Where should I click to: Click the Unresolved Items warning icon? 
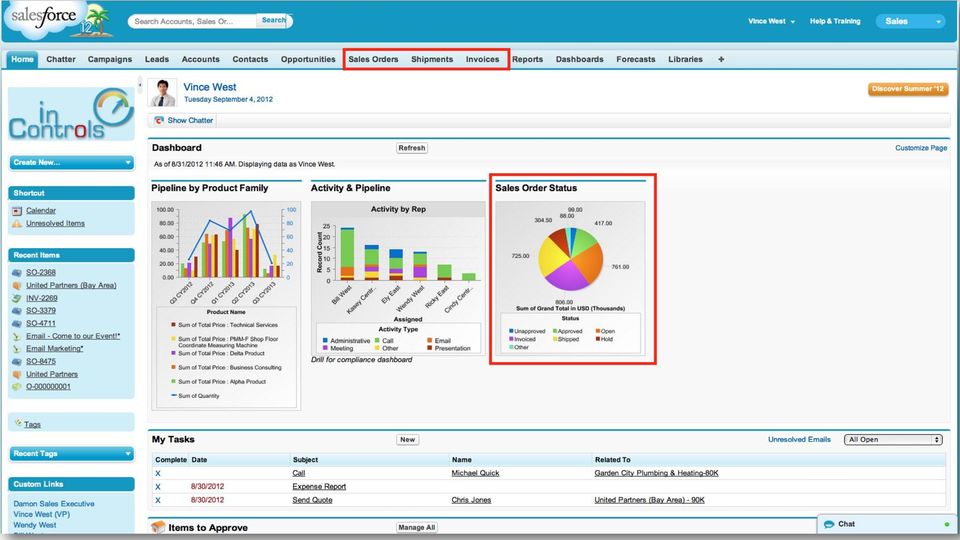click(x=17, y=223)
